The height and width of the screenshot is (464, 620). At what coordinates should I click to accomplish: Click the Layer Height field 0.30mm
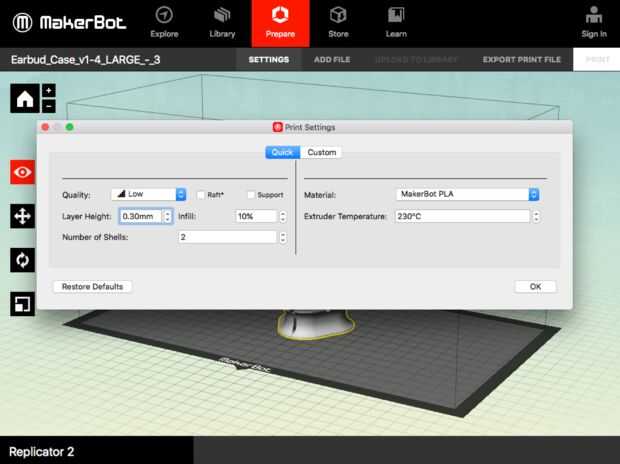(141, 216)
